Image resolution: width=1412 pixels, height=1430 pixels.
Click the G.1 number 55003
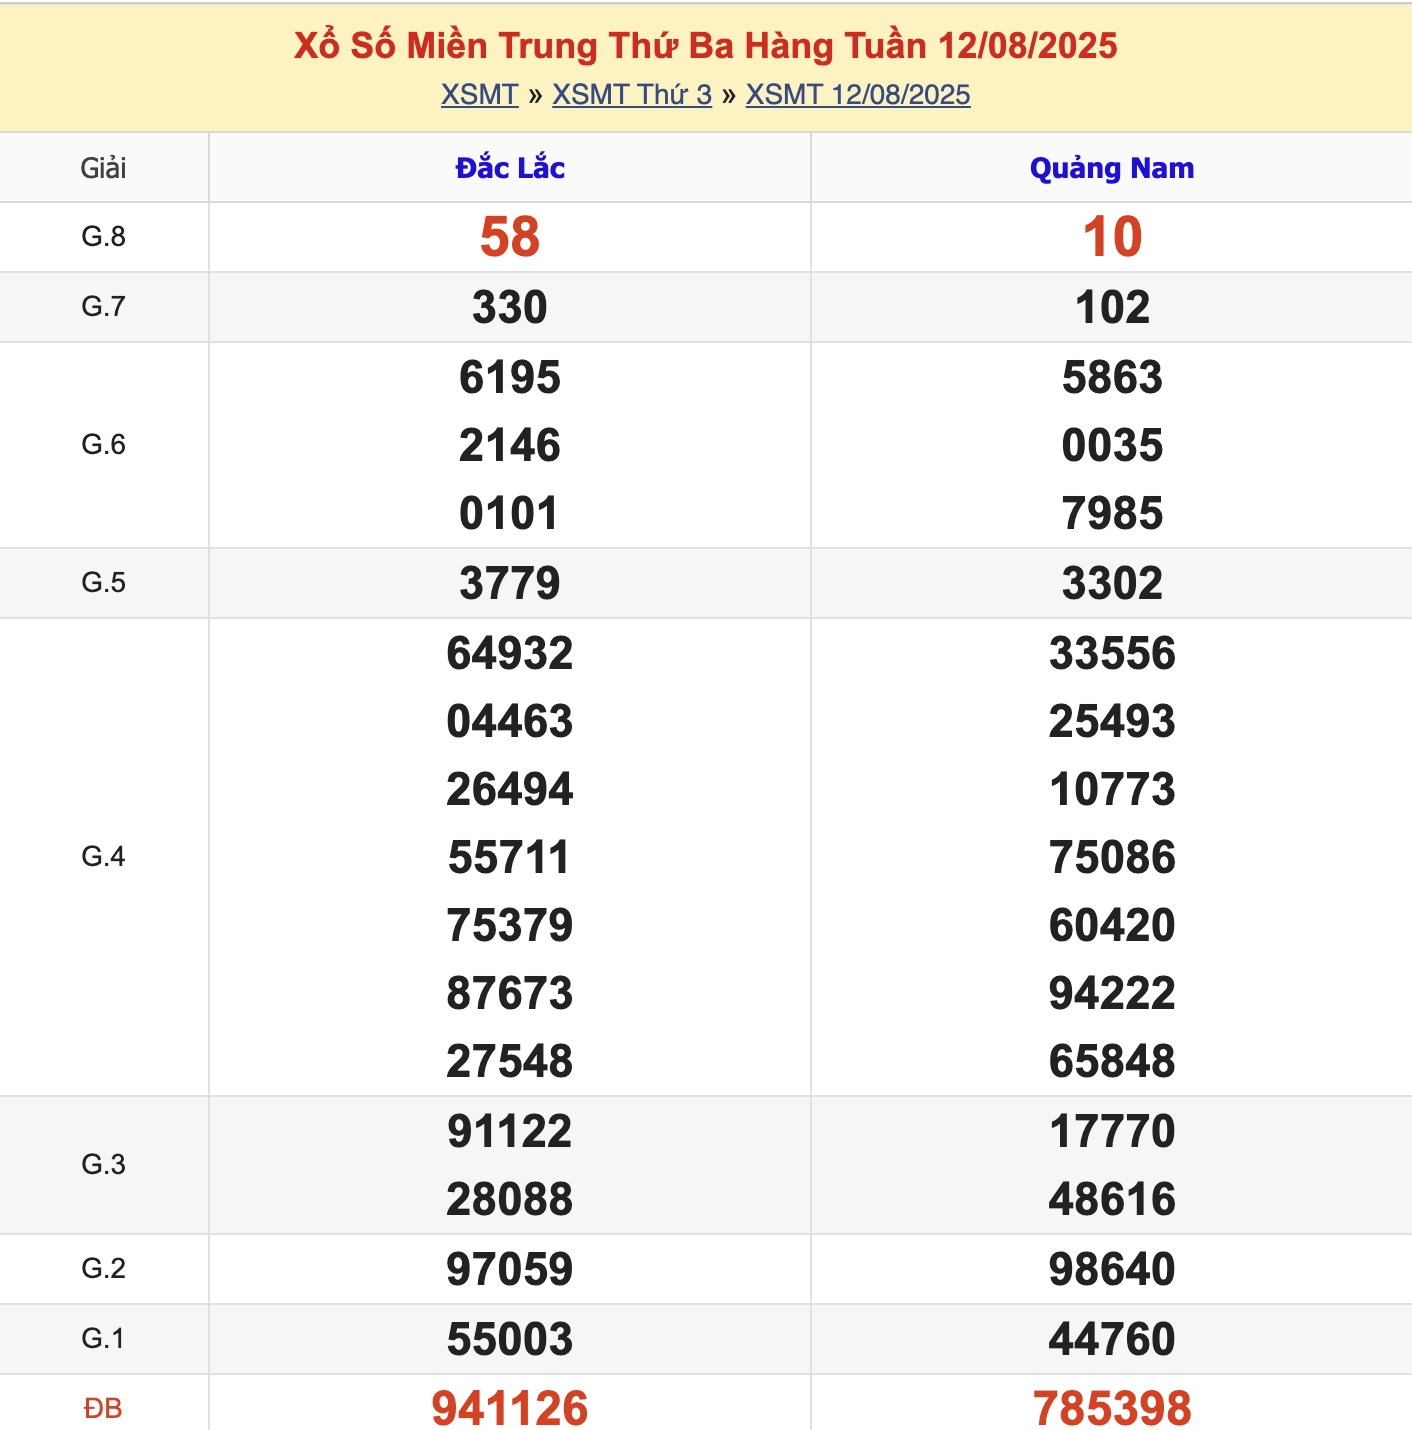pyautogui.click(x=510, y=1340)
